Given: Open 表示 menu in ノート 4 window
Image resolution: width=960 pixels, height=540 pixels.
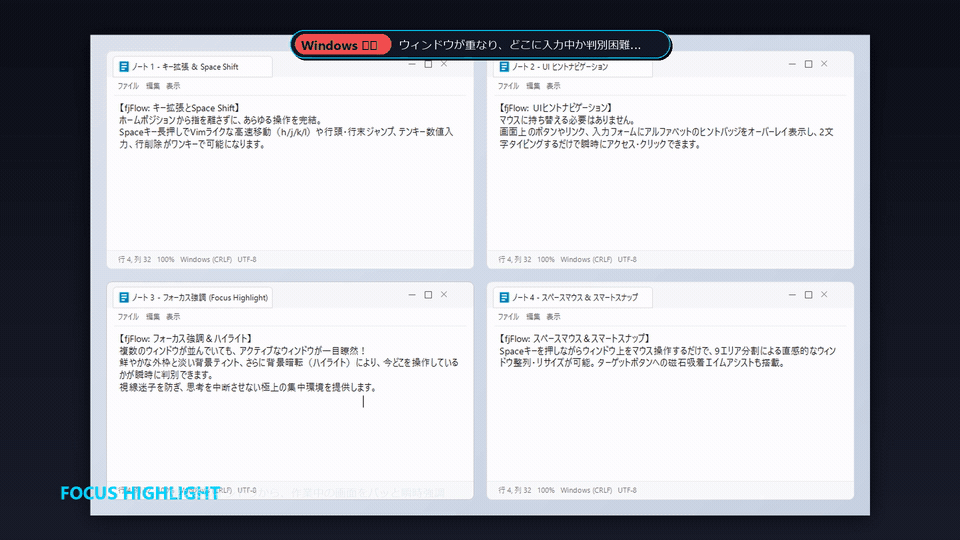Looking at the screenshot, I should click(x=553, y=317).
